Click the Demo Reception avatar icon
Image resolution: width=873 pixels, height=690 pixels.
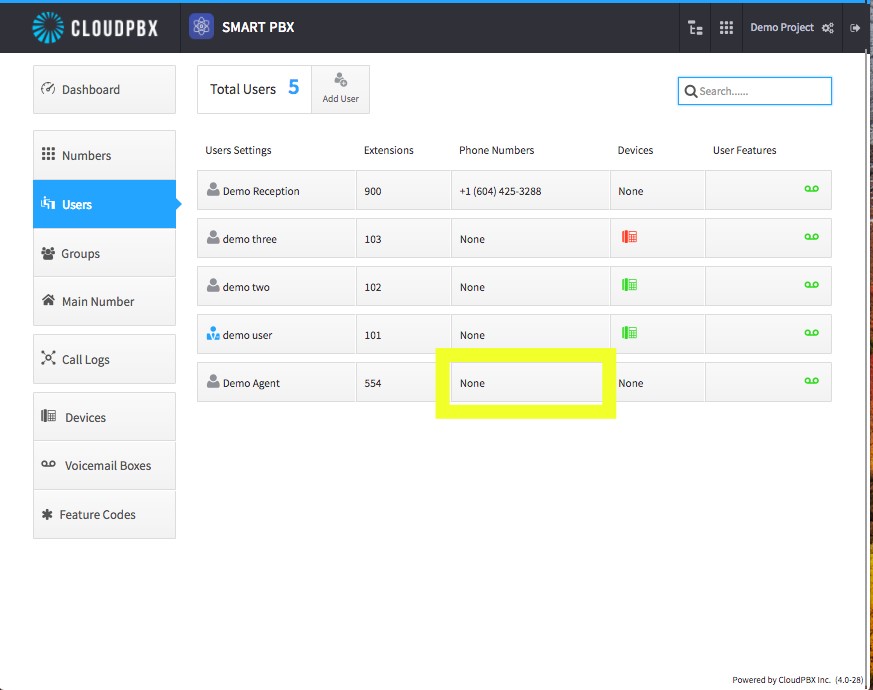click(x=213, y=189)
